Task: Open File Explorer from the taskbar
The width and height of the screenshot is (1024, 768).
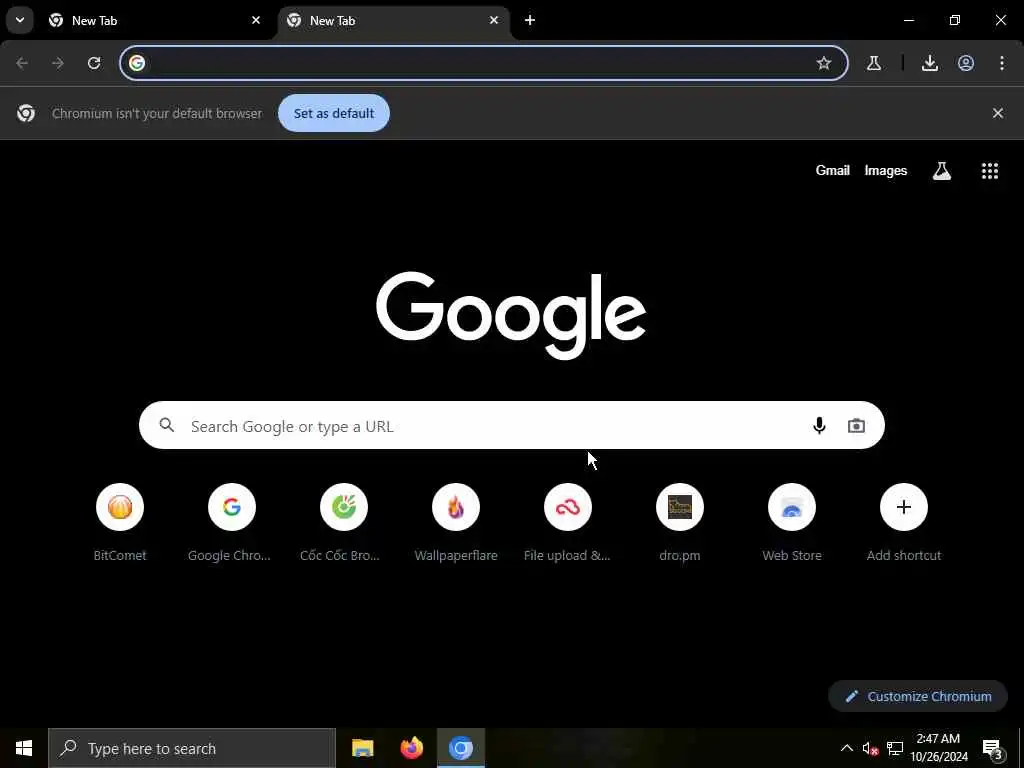Action: pos(362,748)
